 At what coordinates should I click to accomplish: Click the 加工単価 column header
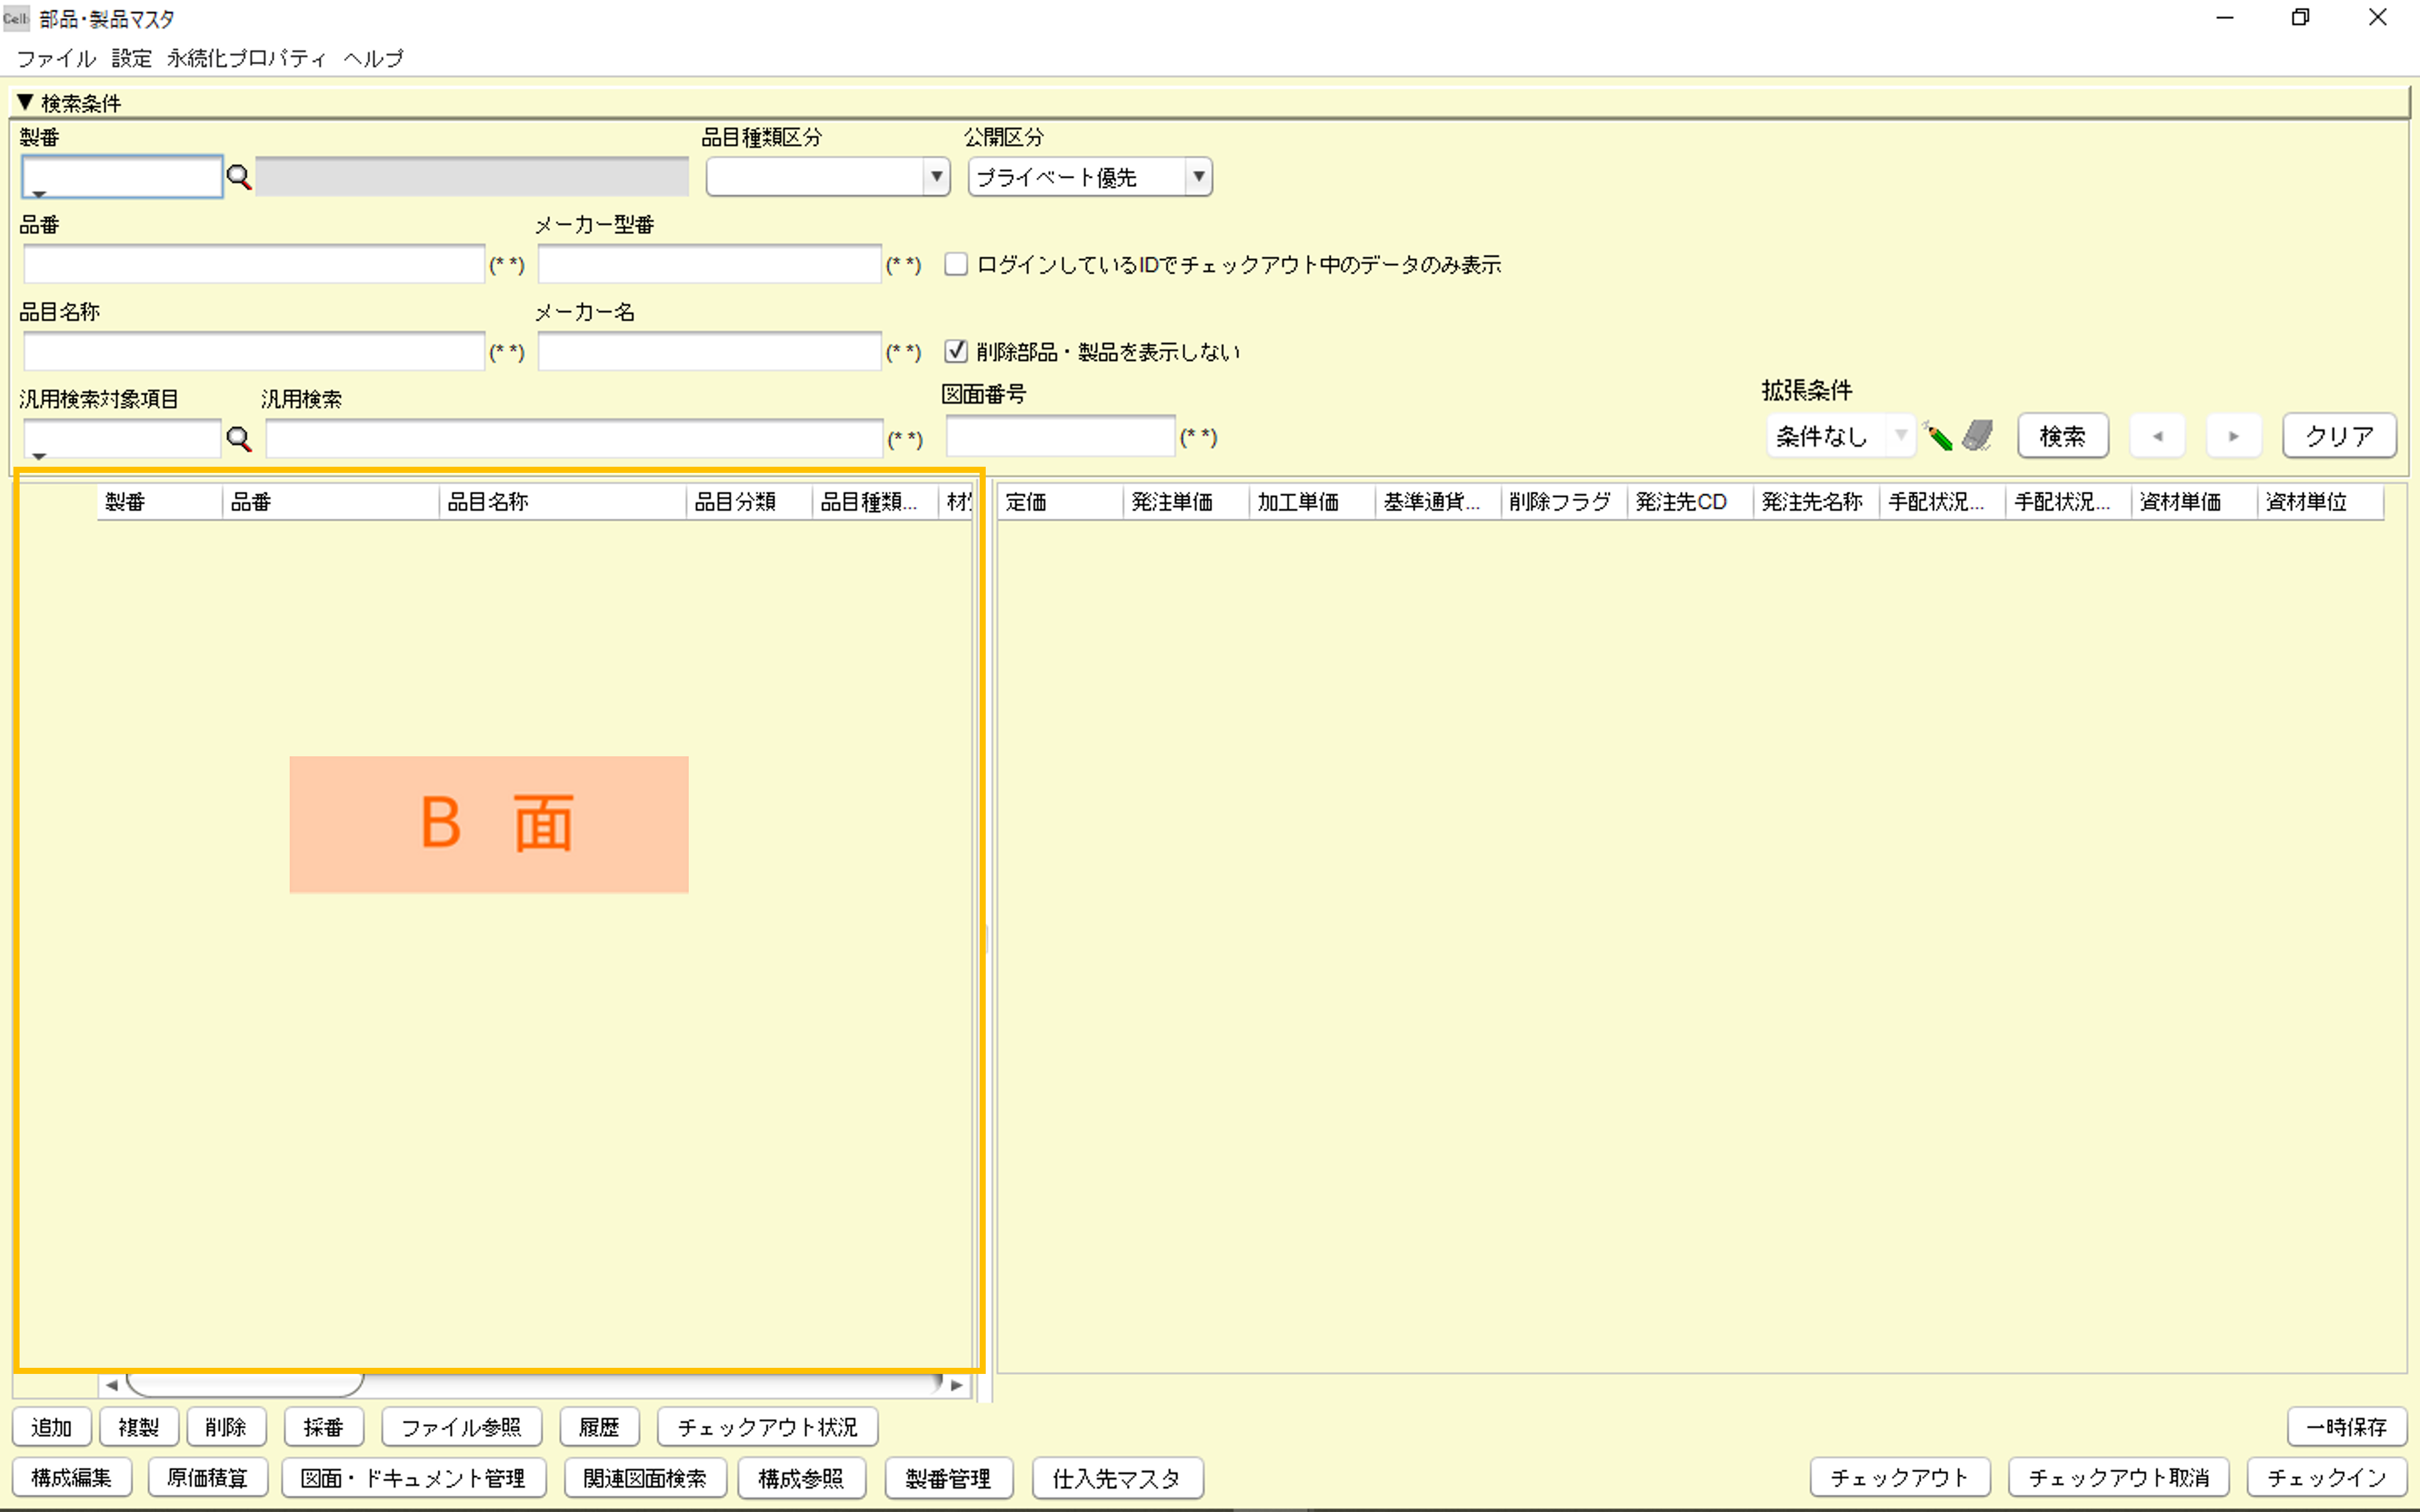1313,502
